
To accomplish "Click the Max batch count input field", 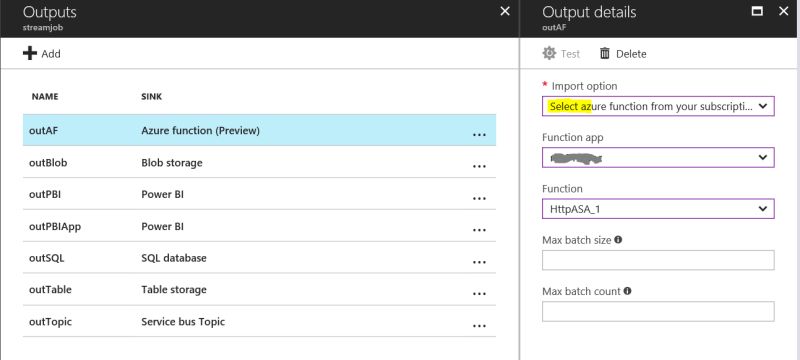I will tap(658, 311).
